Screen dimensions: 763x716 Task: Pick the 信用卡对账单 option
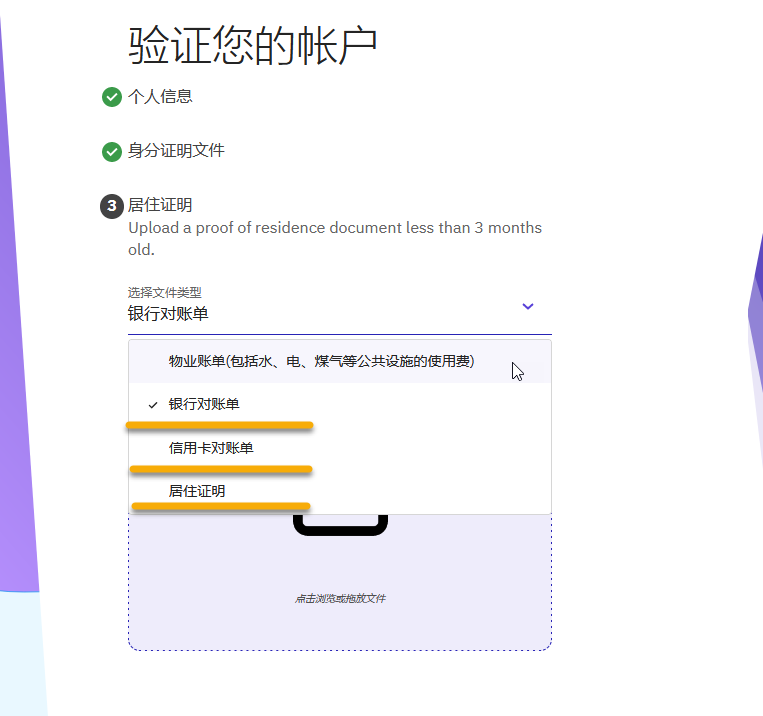[x=340, y=448]
